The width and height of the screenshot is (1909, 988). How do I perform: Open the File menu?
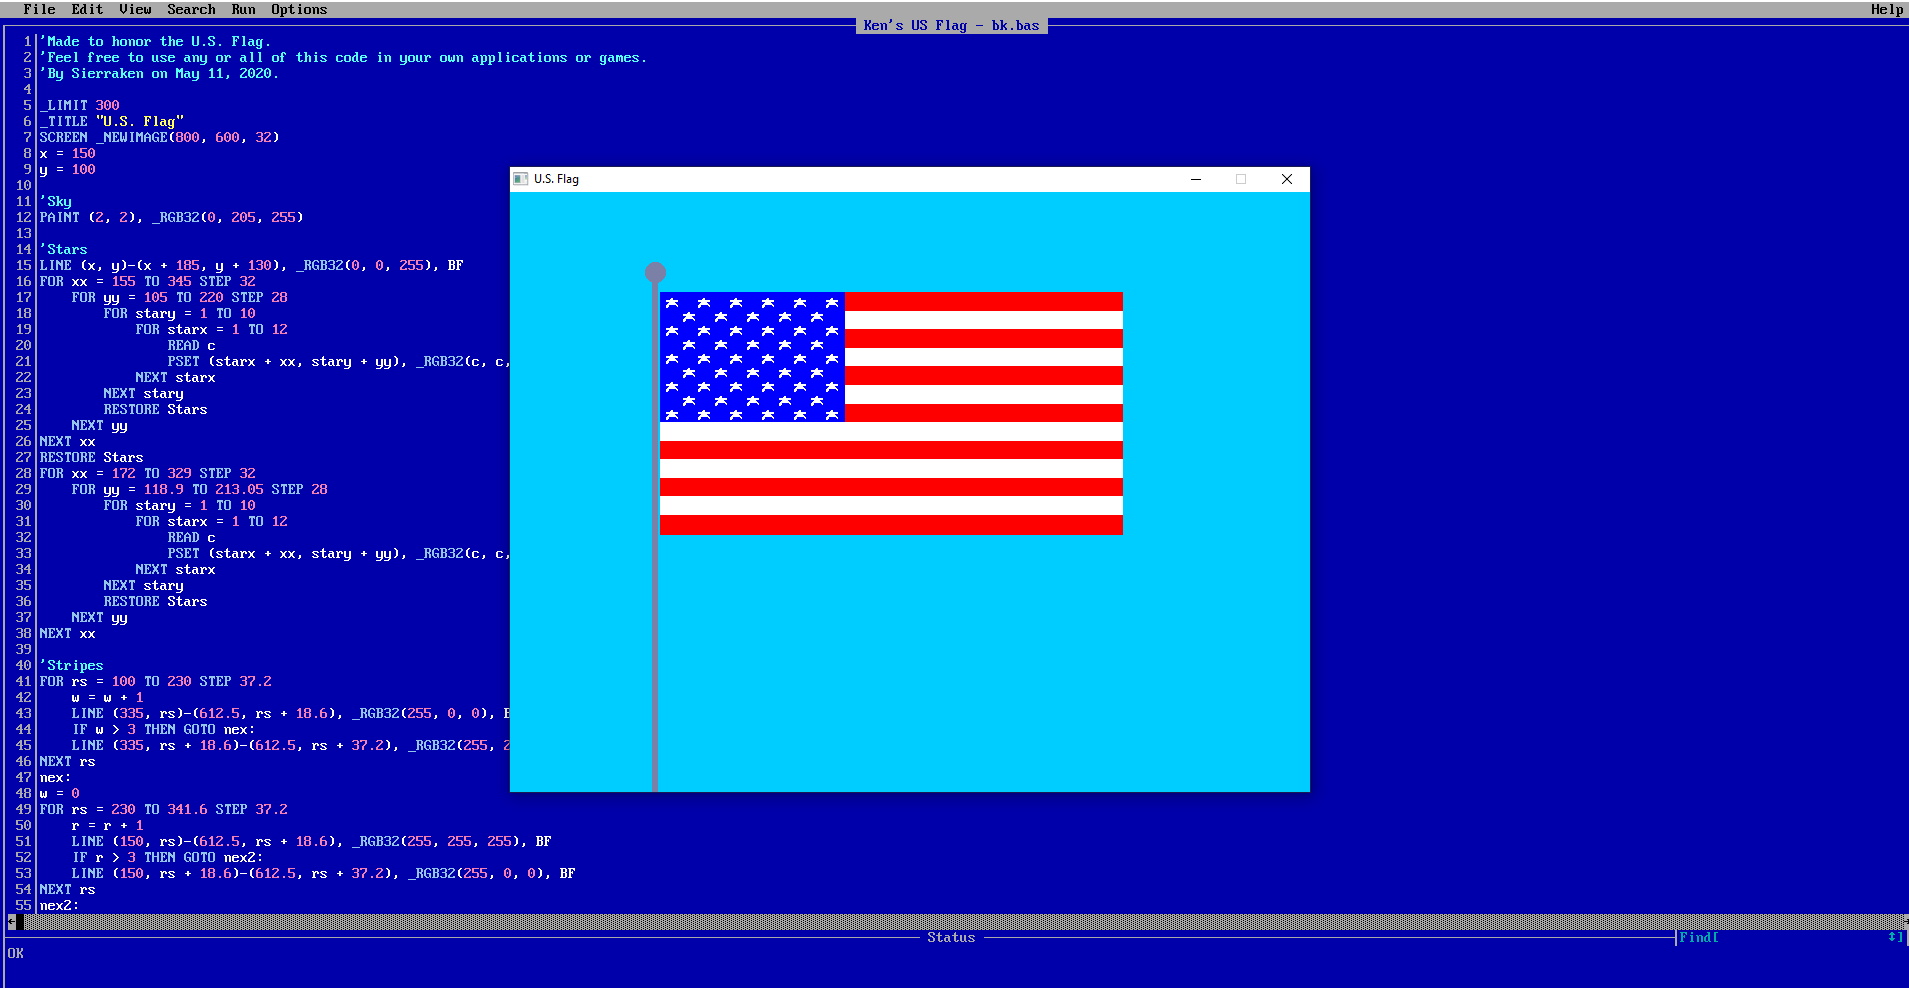tap(39, 9)
